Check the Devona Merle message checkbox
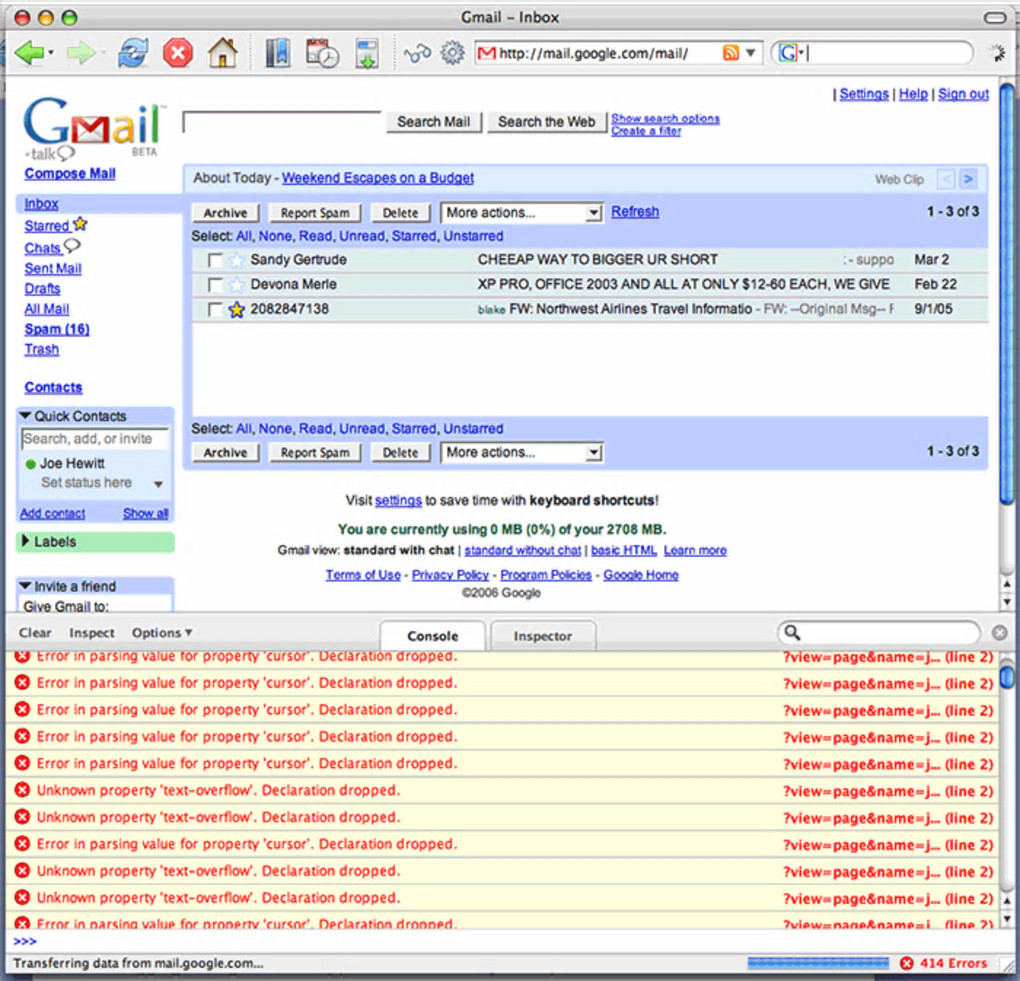Screen dimensions: 1020x981 point(215,285)
